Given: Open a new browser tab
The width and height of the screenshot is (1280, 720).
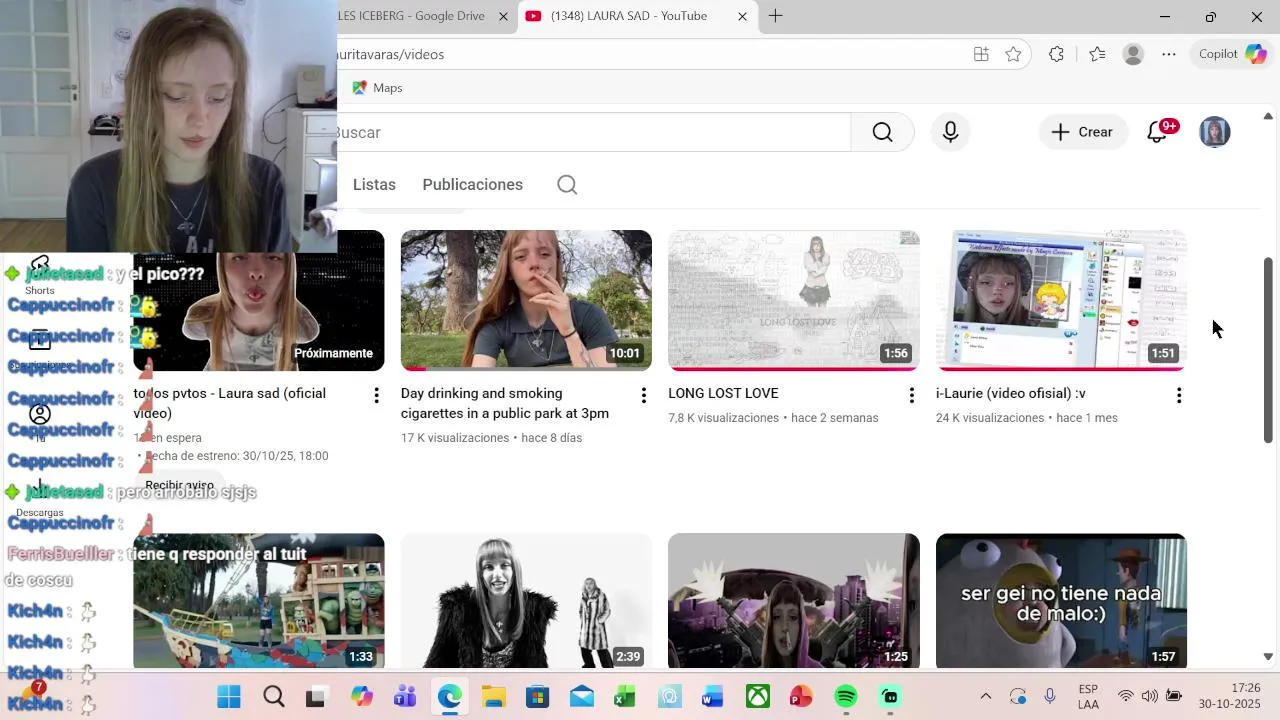Looking at the screenshot, I should tap(775, 16).
